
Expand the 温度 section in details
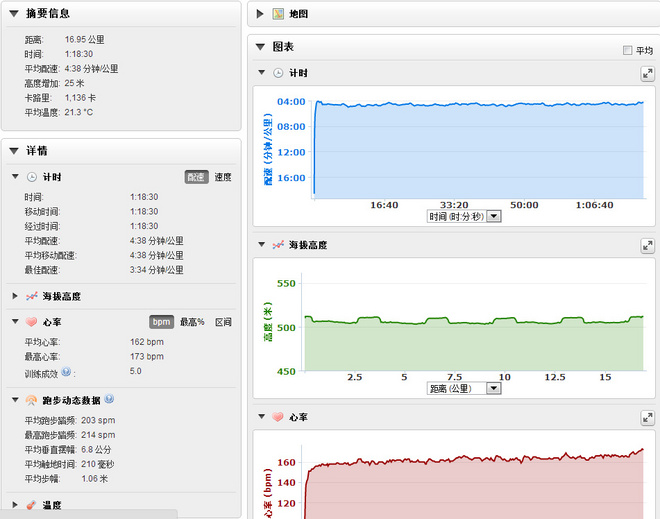(15, 504)
